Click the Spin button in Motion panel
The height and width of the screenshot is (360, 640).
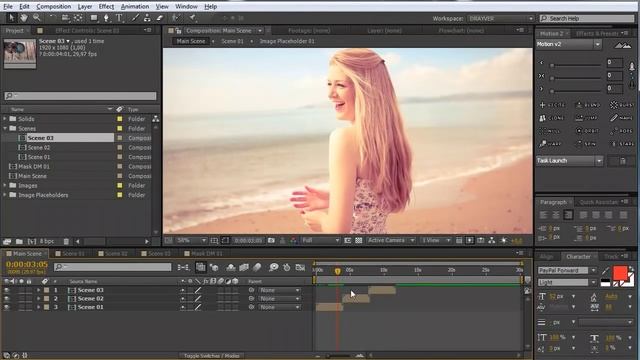coord(587,144)
